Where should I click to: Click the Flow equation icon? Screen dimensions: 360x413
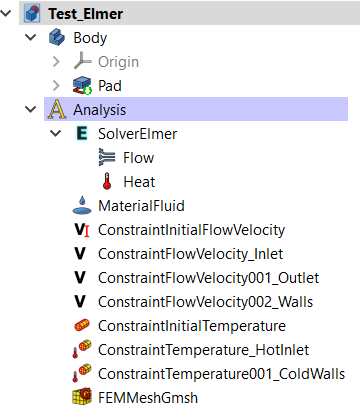107,157
